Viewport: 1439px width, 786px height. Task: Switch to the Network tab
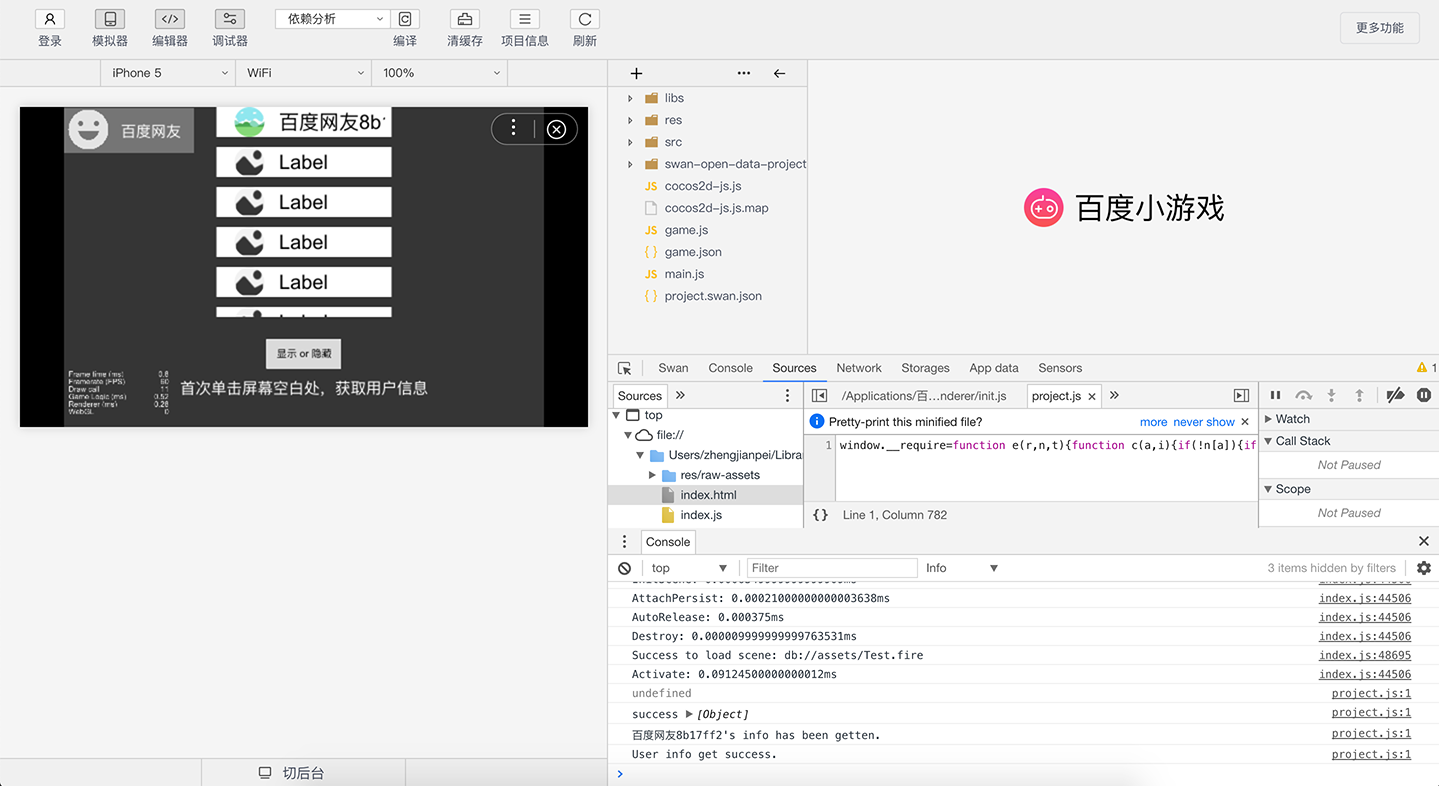pos(859,368)
